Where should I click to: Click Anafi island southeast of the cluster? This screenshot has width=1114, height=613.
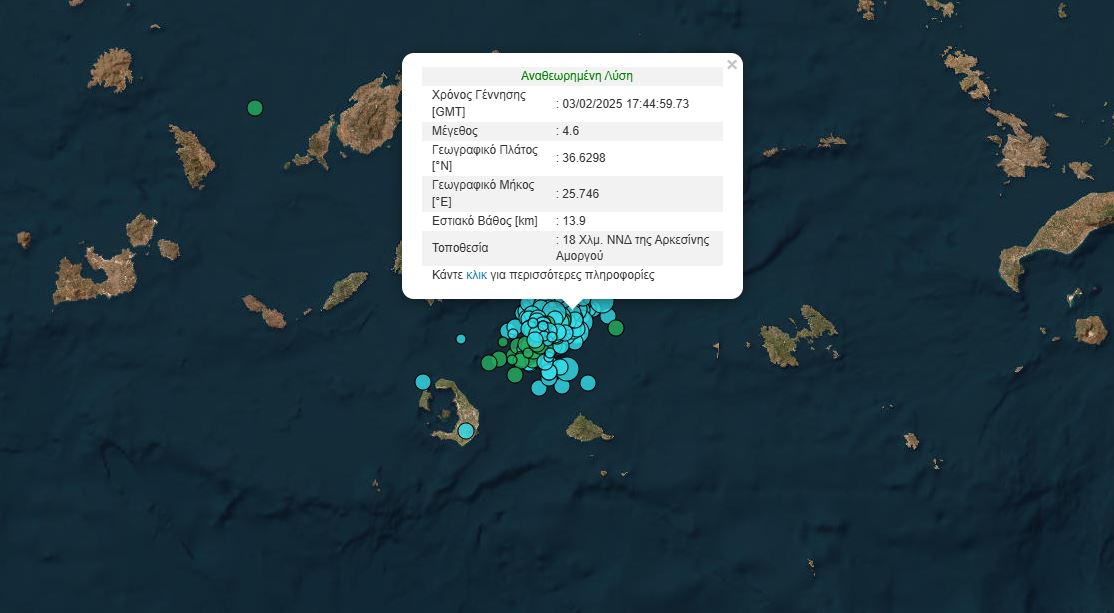point(589,429)
